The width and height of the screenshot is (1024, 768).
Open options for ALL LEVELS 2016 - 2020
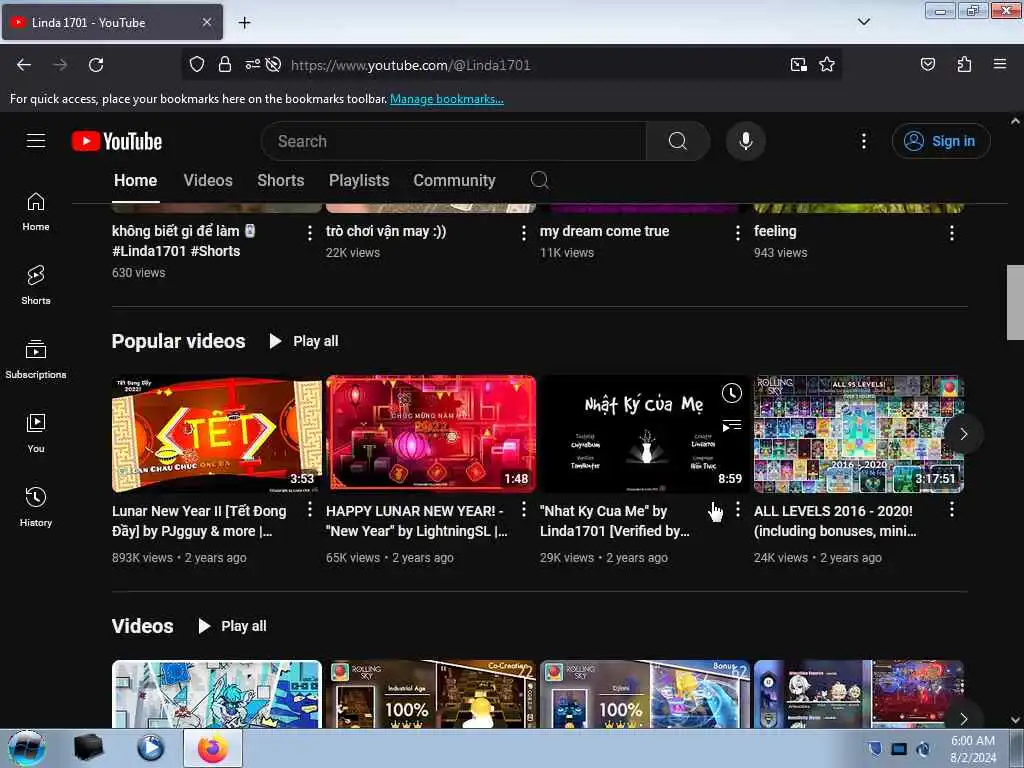point(952,509)
